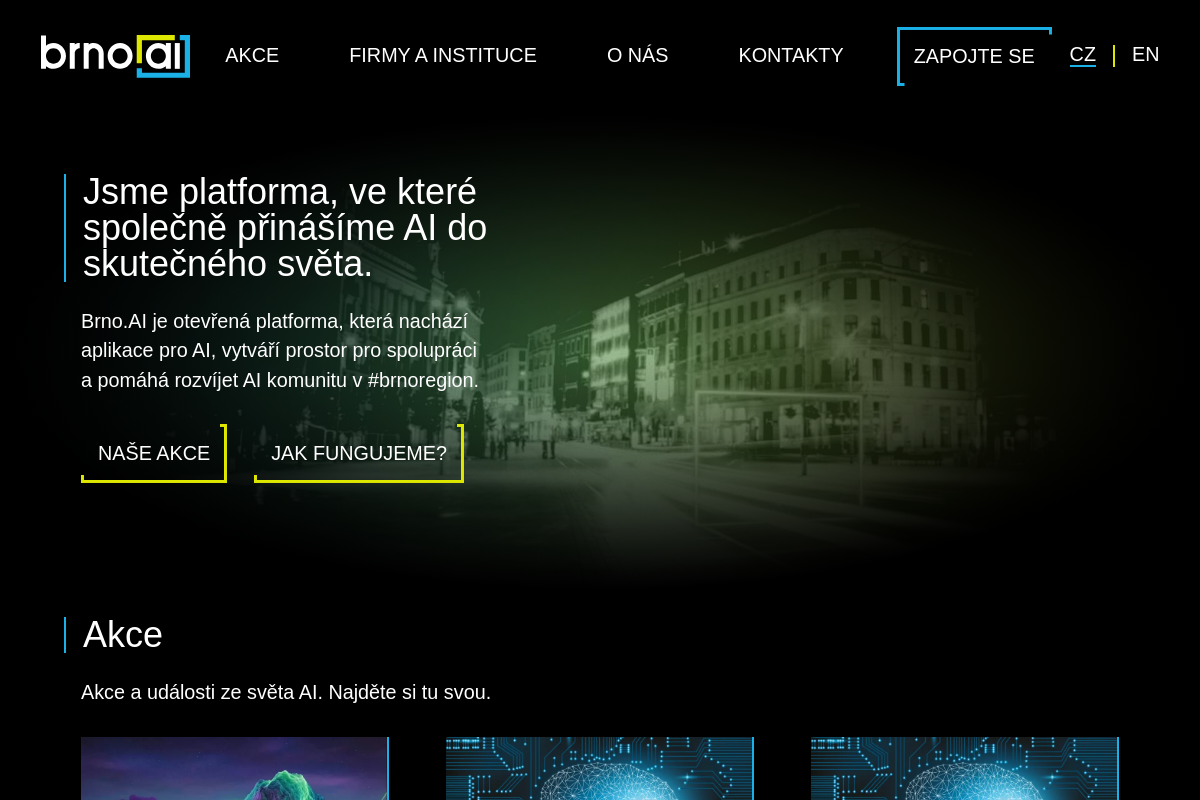Switch language to EN
The image size is (1200, 800).
pyautogui.click(x=1146, y=55)
